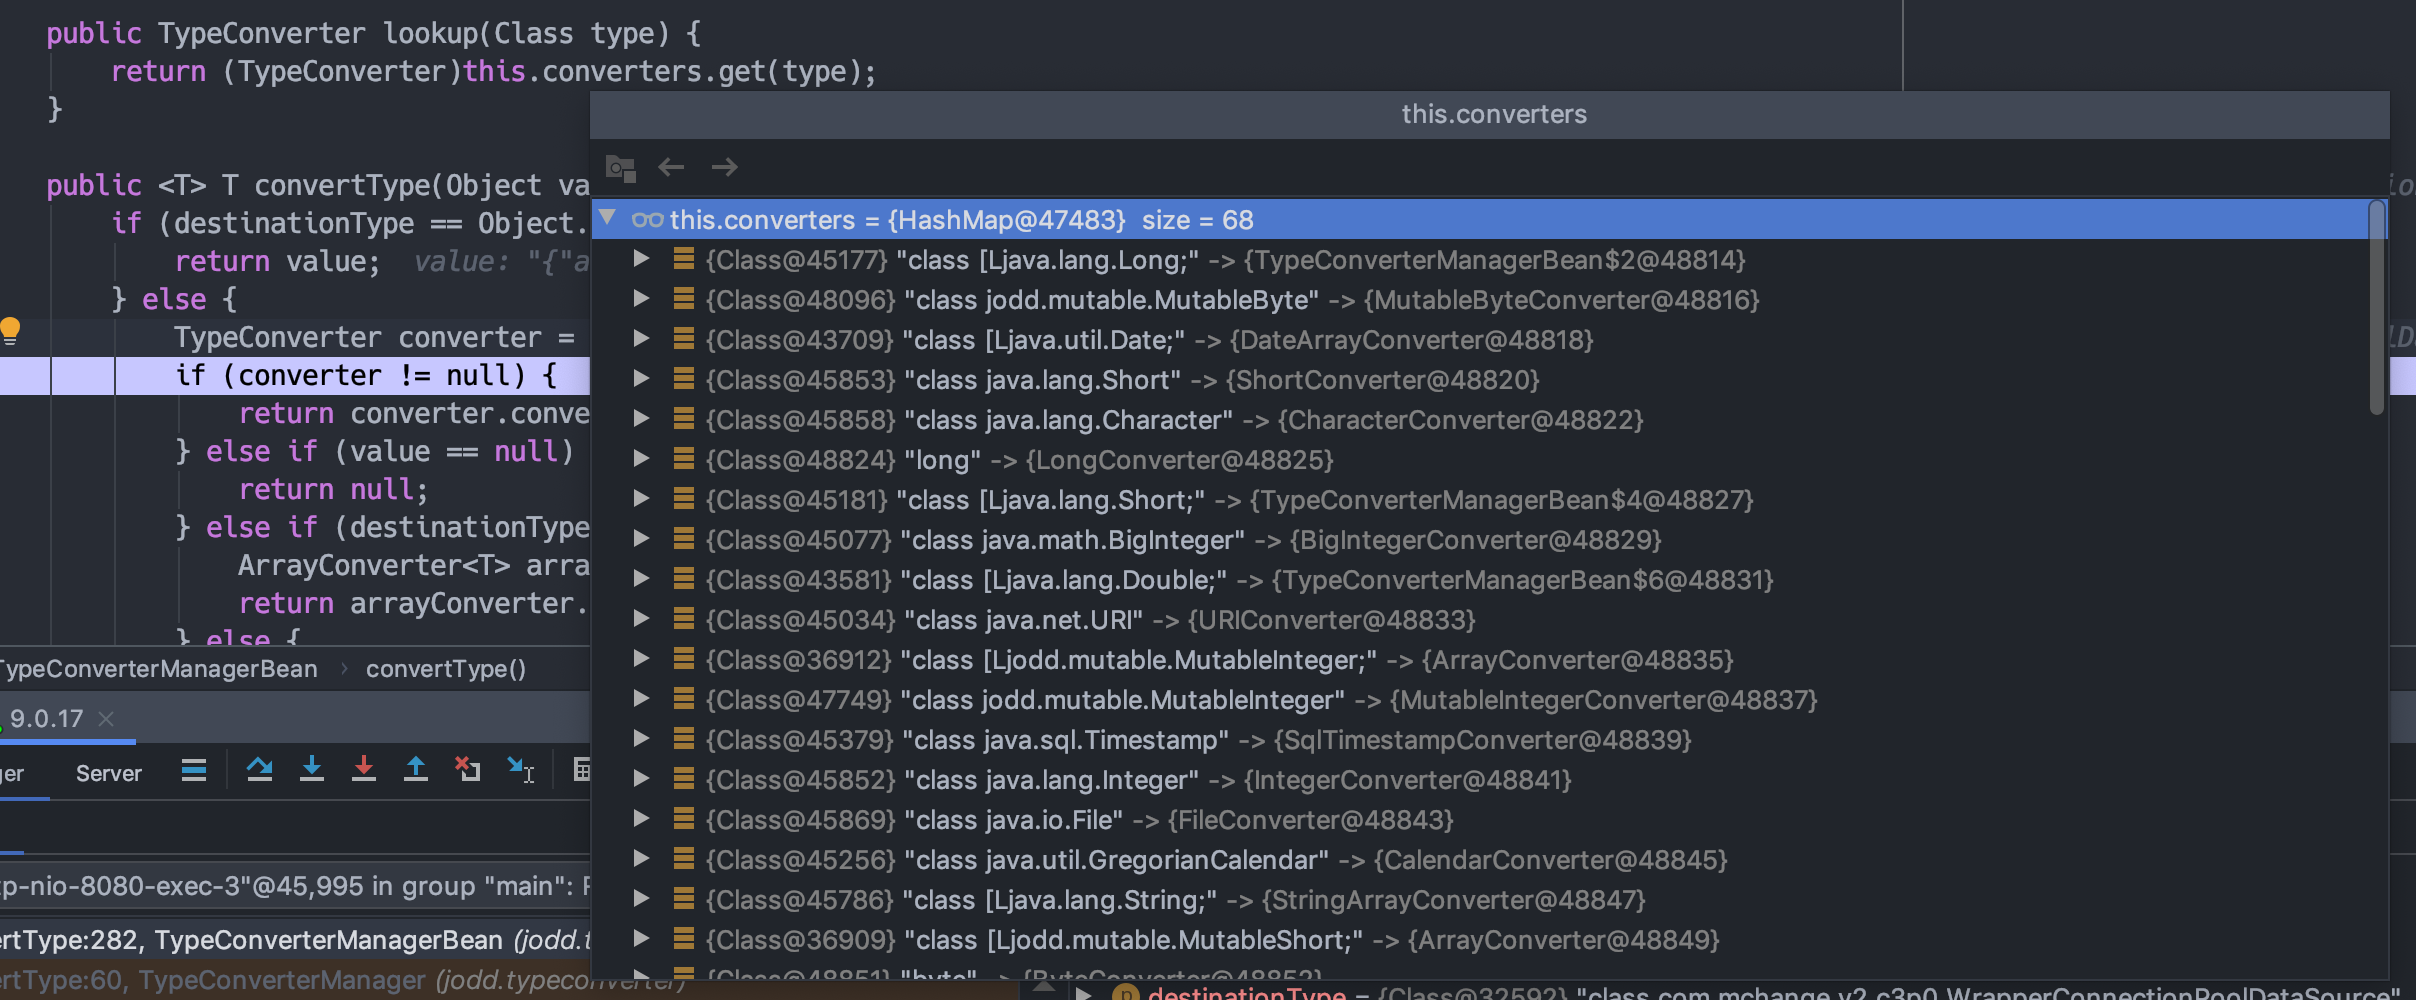Click the red Force Step Into arrow
Viewport: 2416px width, 1000px height.
tap(364, 769)
